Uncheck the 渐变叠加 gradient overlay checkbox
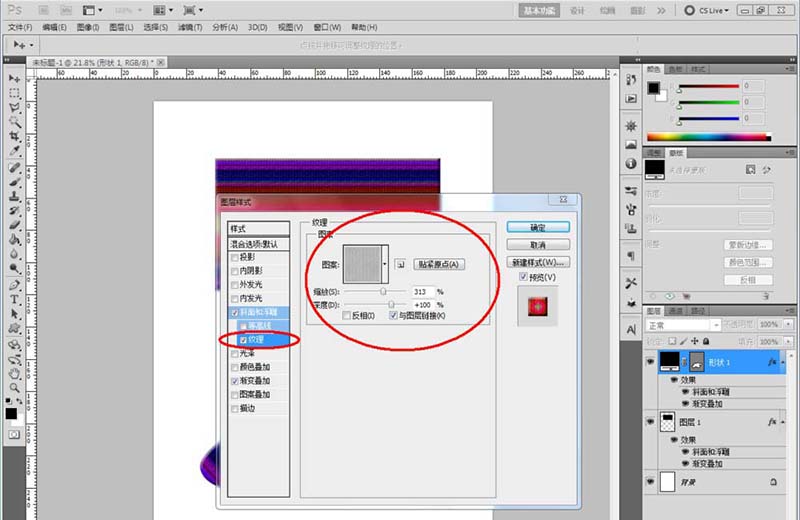This screenshot has width=800, height=520. click(x=235, y=381)
